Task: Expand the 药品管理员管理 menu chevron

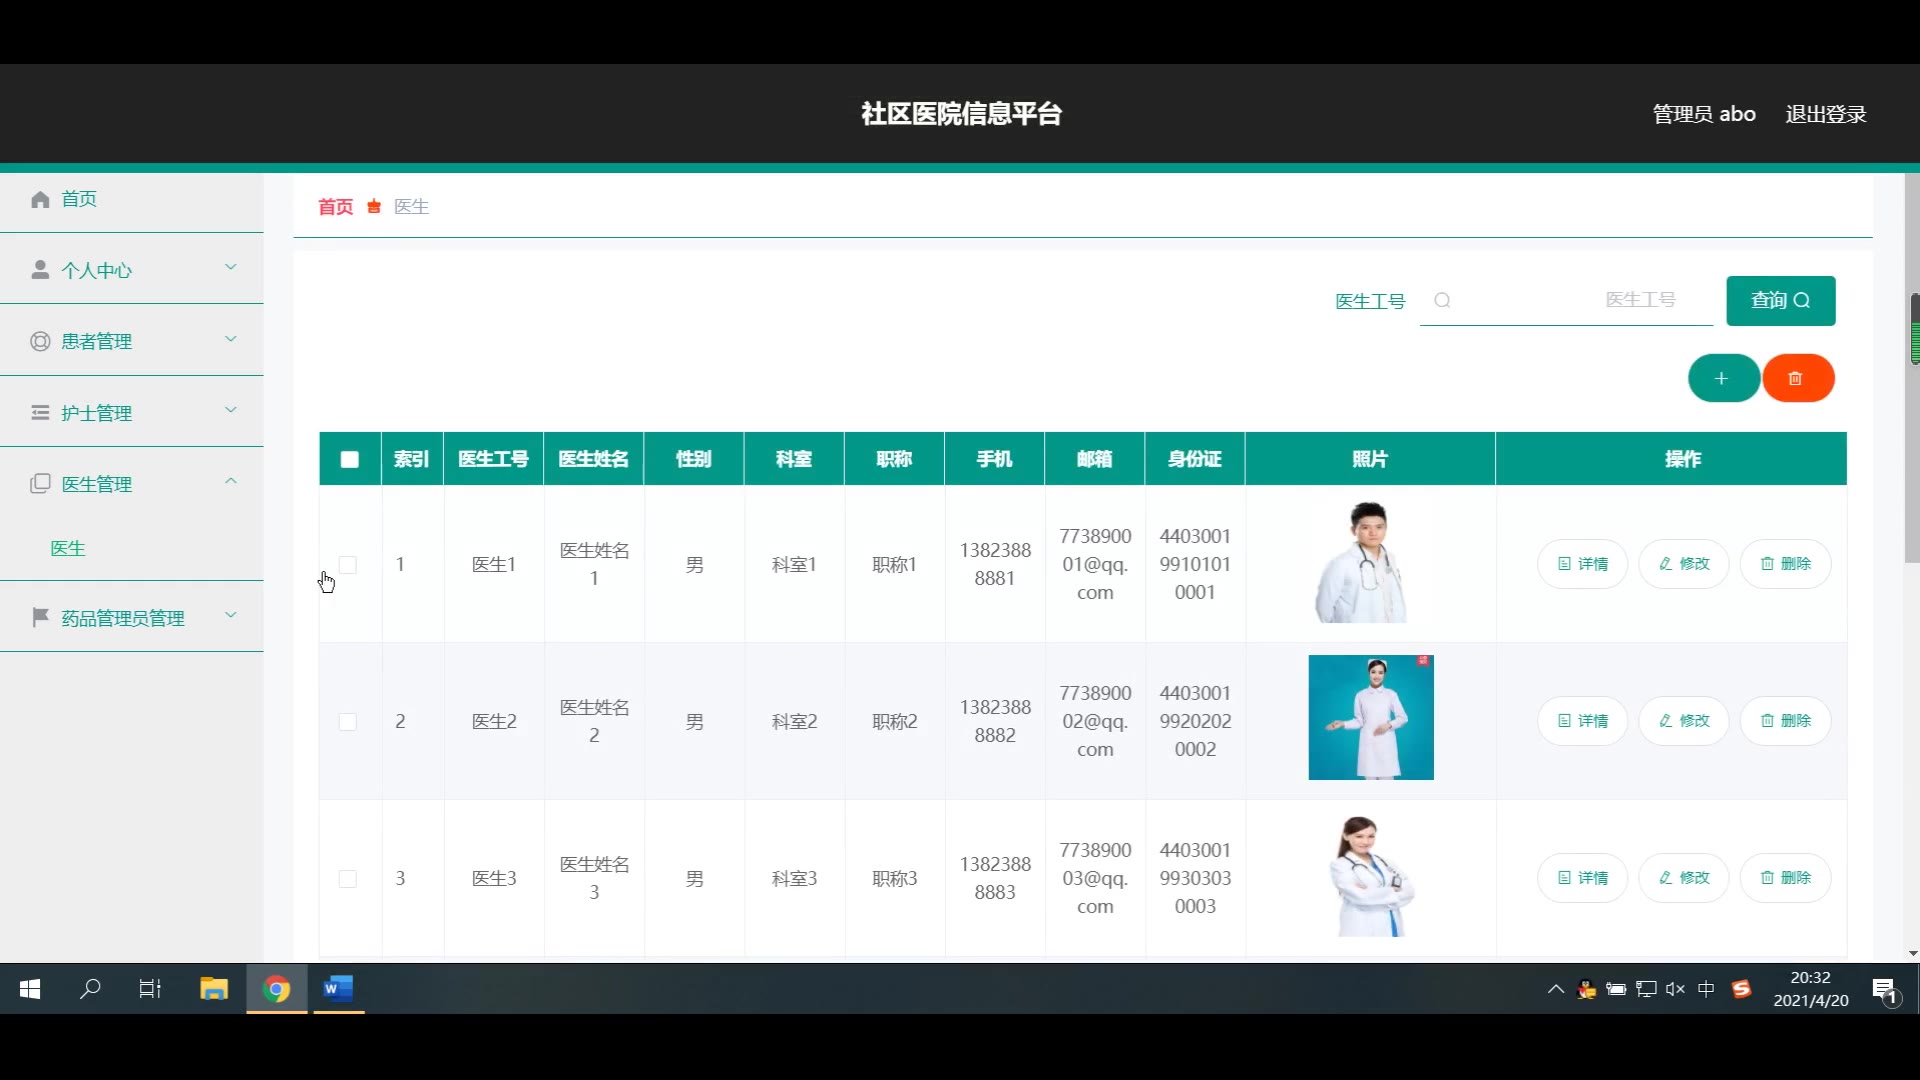Action: coord(231,615)
